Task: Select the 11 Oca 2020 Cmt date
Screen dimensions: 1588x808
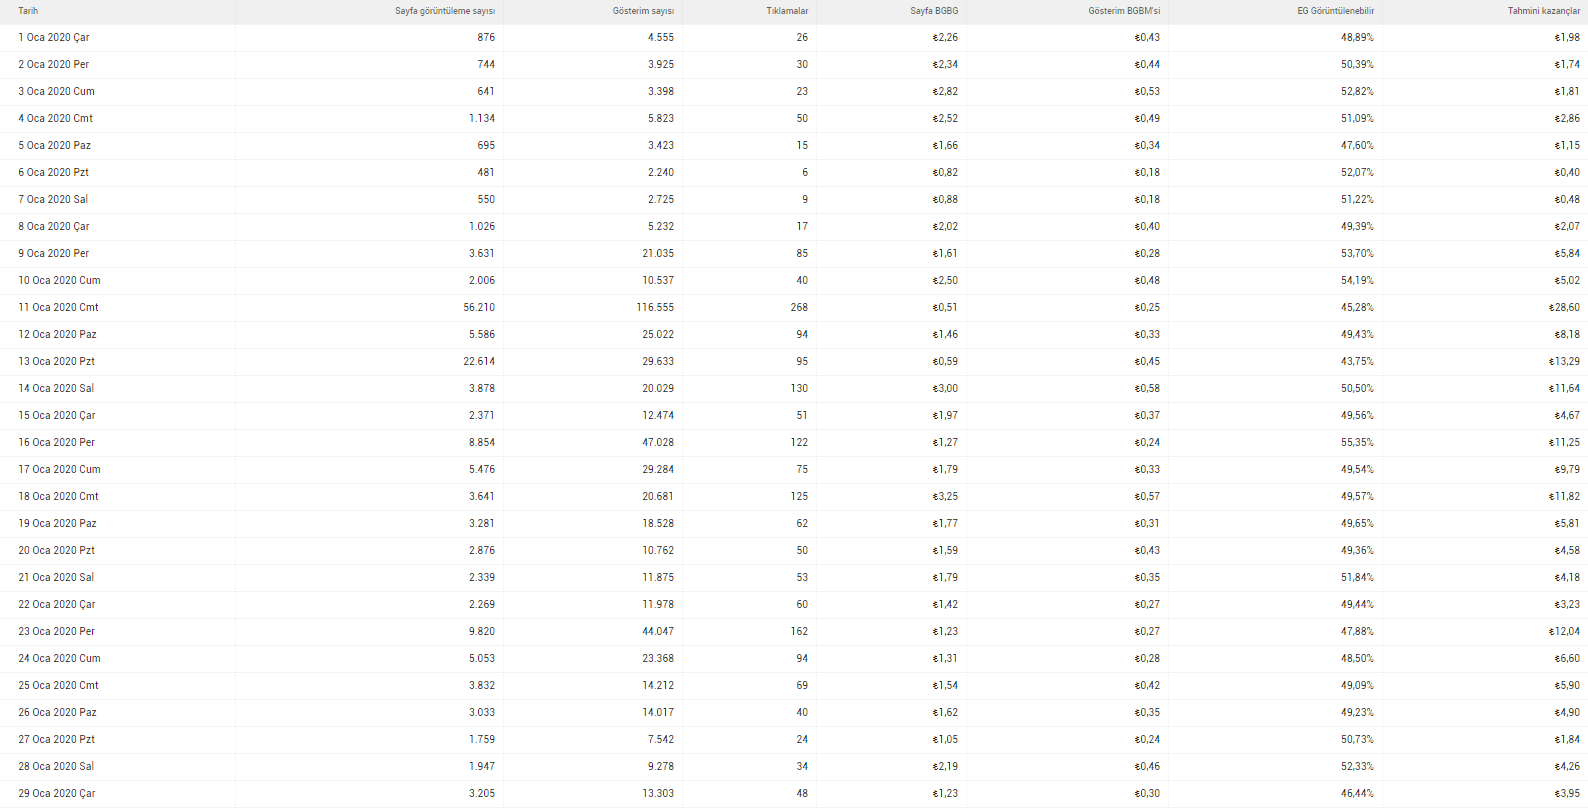Action: (x=58, y=307)
